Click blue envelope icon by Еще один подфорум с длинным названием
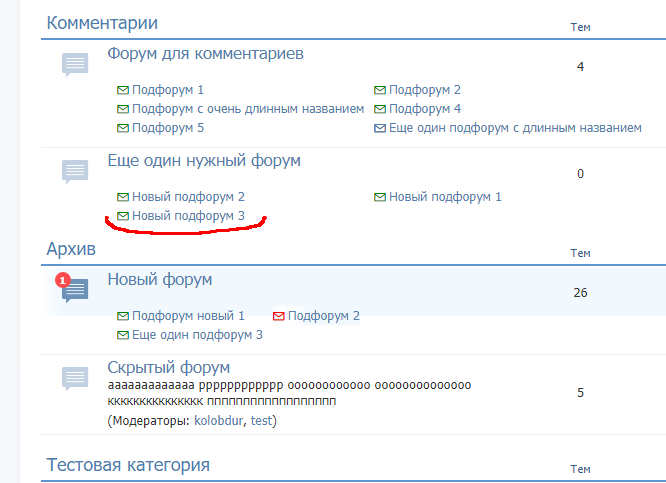The image size is (666, 483). 380,128
